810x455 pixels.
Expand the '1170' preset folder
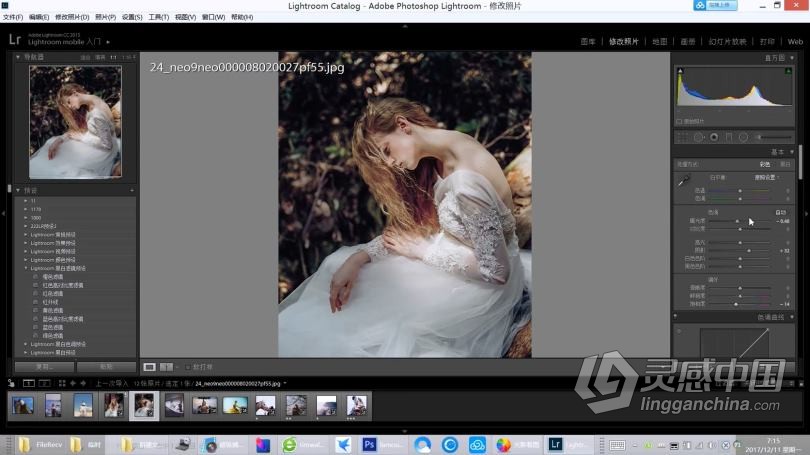pyautogui.click(x=26, y=209)
